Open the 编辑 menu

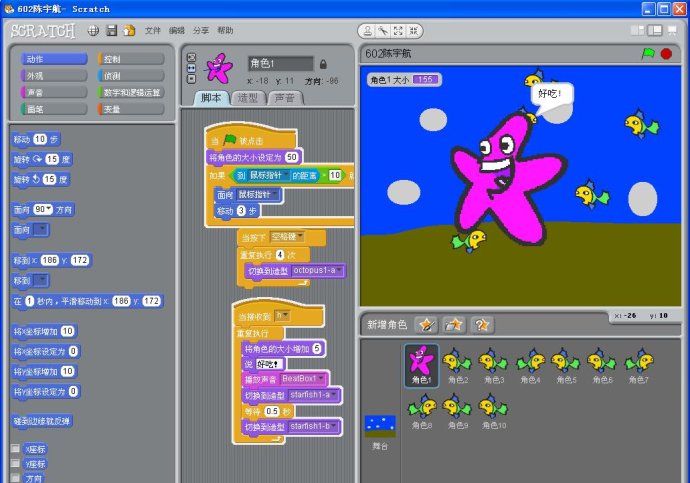[176, 30]
